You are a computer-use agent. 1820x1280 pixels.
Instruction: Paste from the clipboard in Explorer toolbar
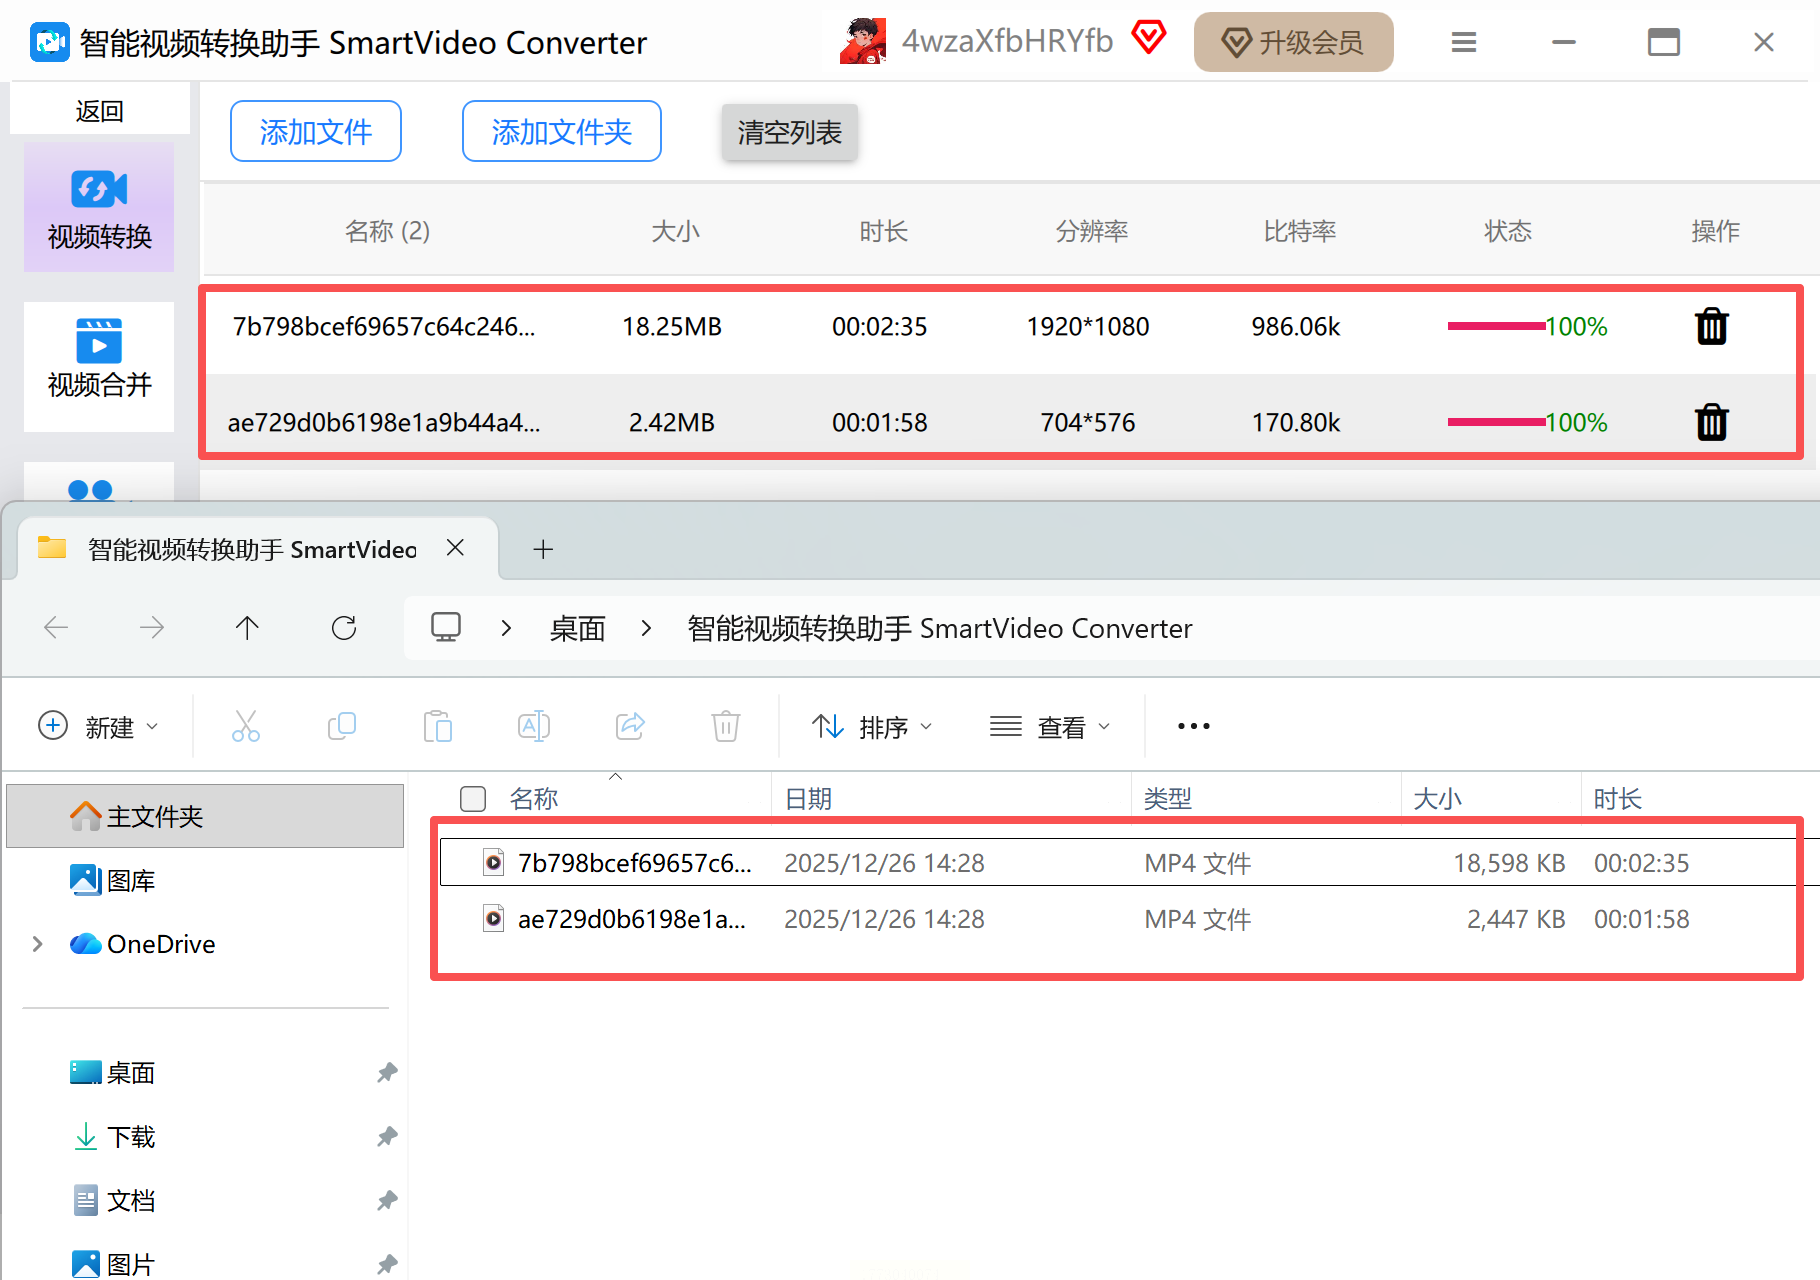[x=438, y=726]
